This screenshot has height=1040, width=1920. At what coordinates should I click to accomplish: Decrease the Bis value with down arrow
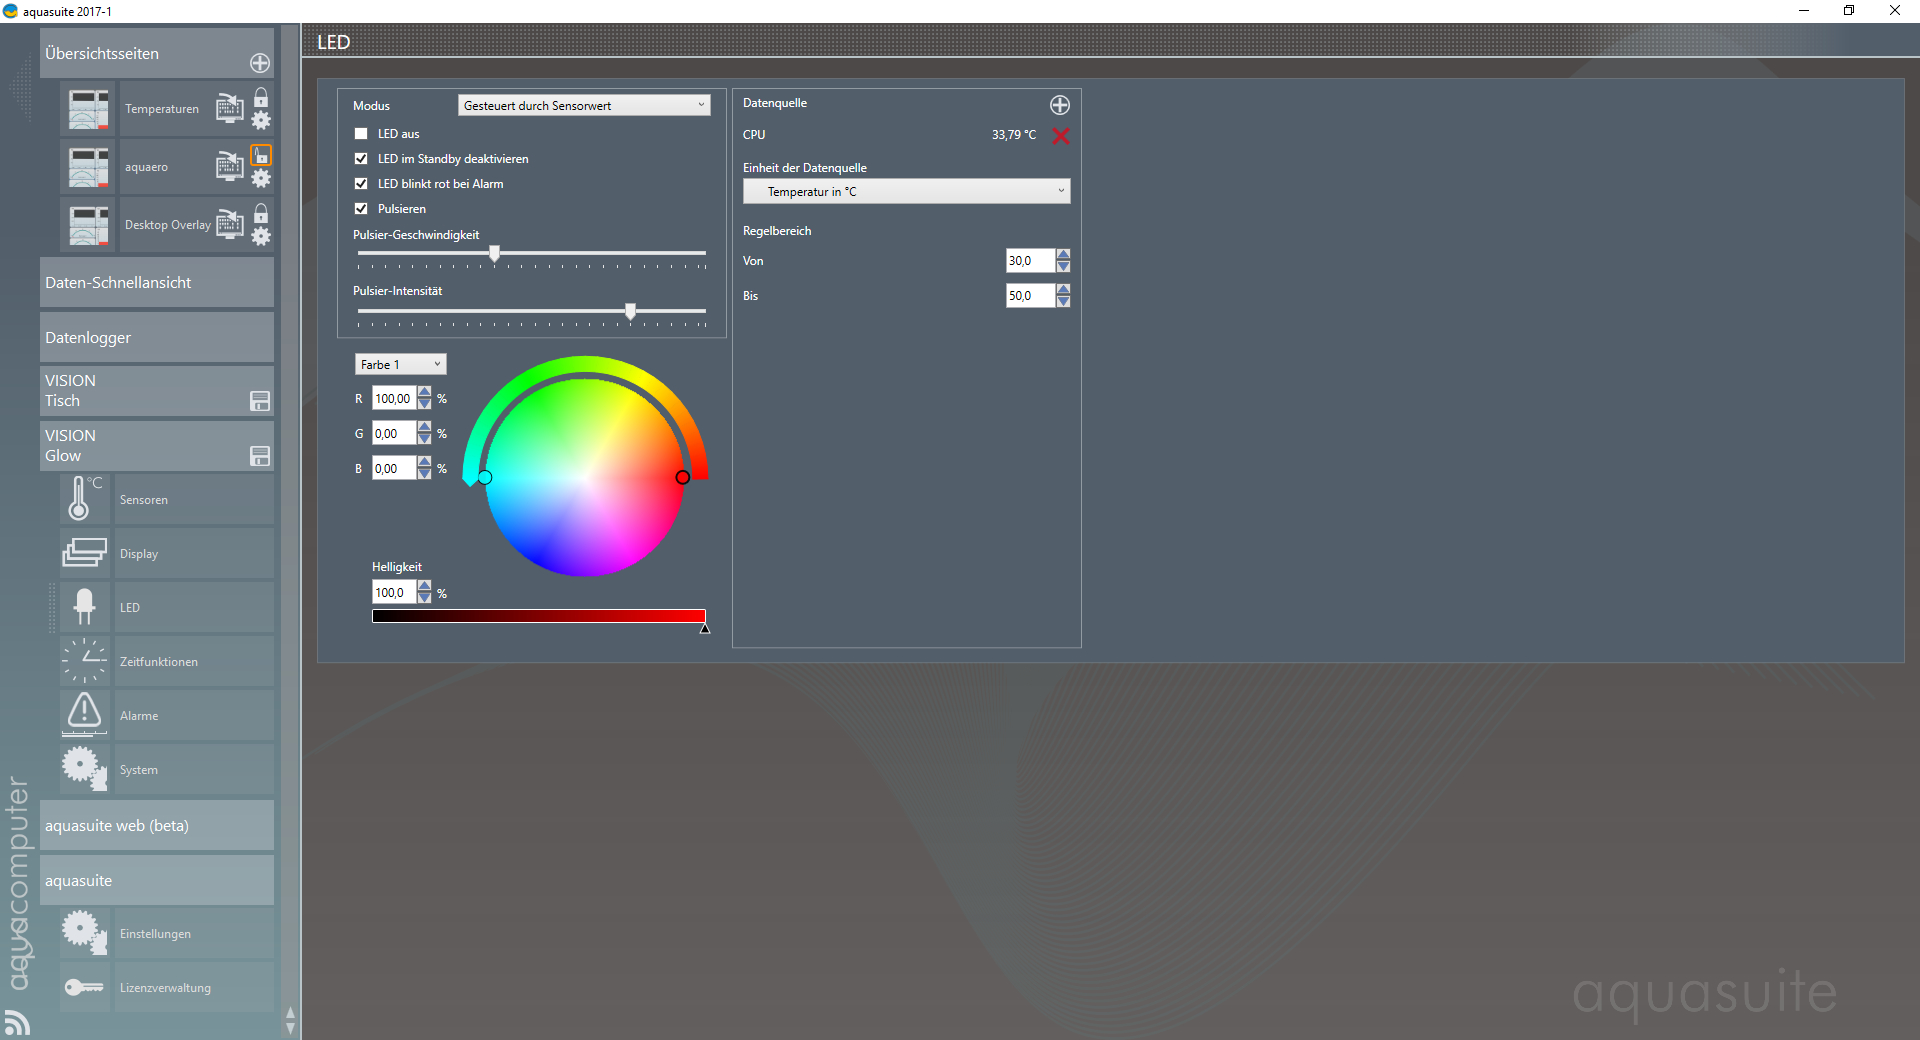(1063, 301)
